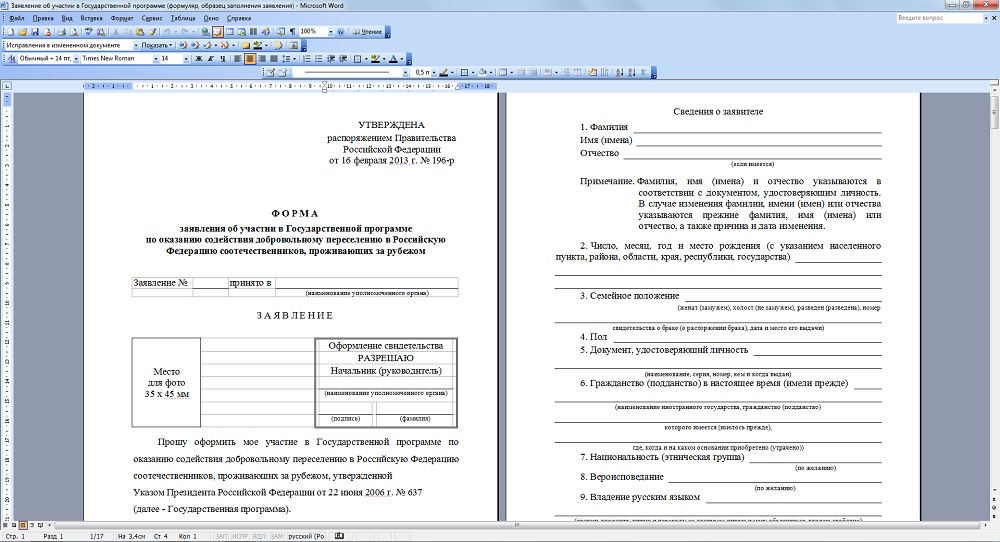Toggle bold (Ж) formatting
This screenshot has height=542, width=1000.
click(198, 59)
